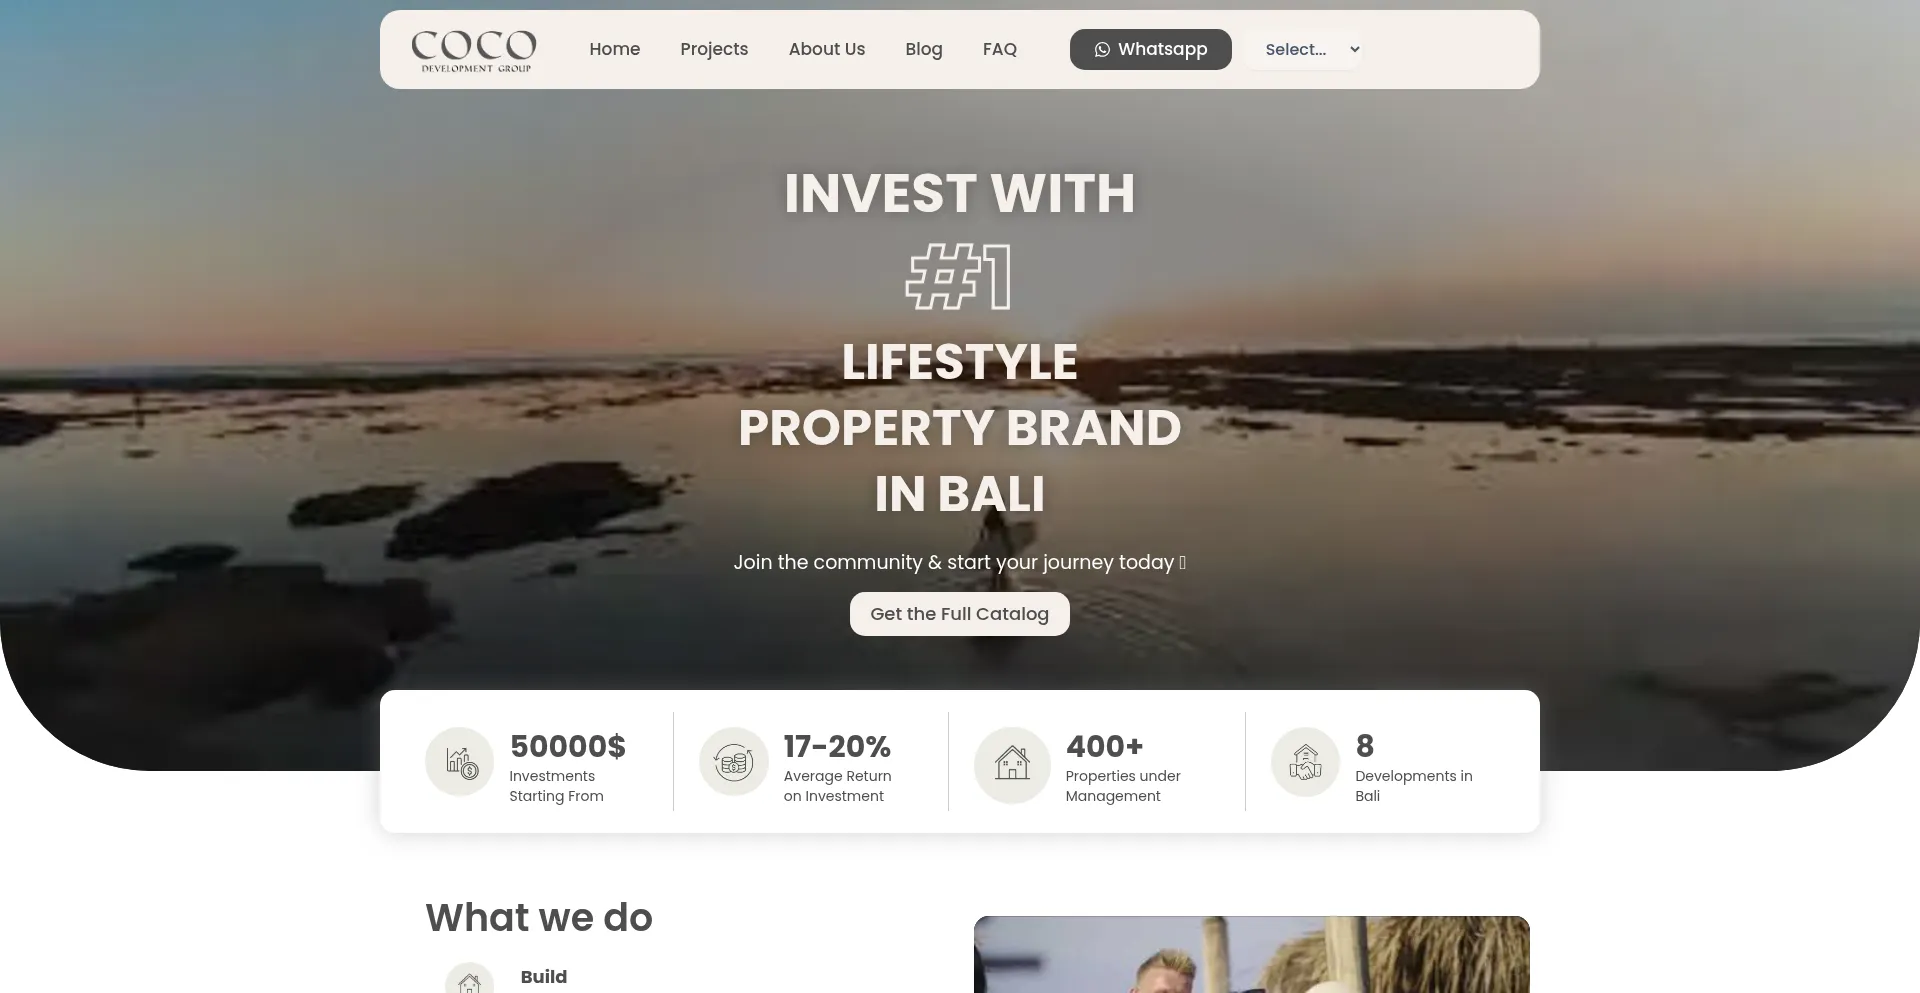Click the #1 outlined graphic in hero

[x=958, y=277]
